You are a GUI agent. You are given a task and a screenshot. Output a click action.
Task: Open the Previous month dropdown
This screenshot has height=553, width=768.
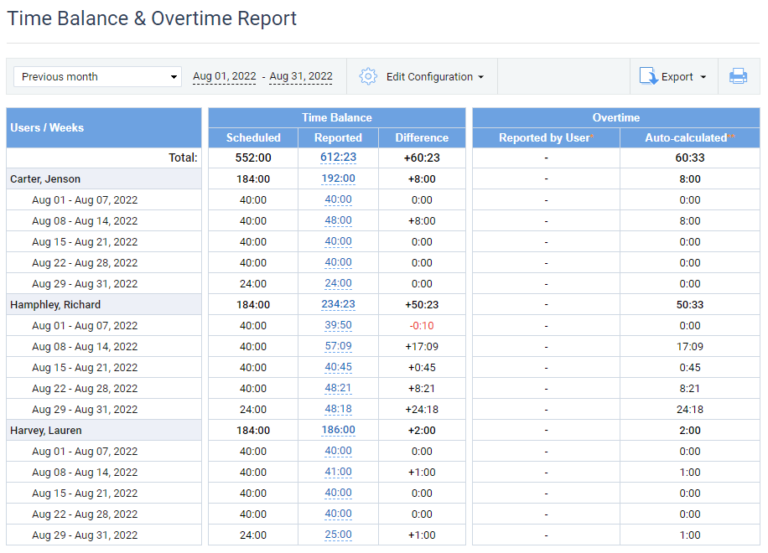[x=99, y=77]
